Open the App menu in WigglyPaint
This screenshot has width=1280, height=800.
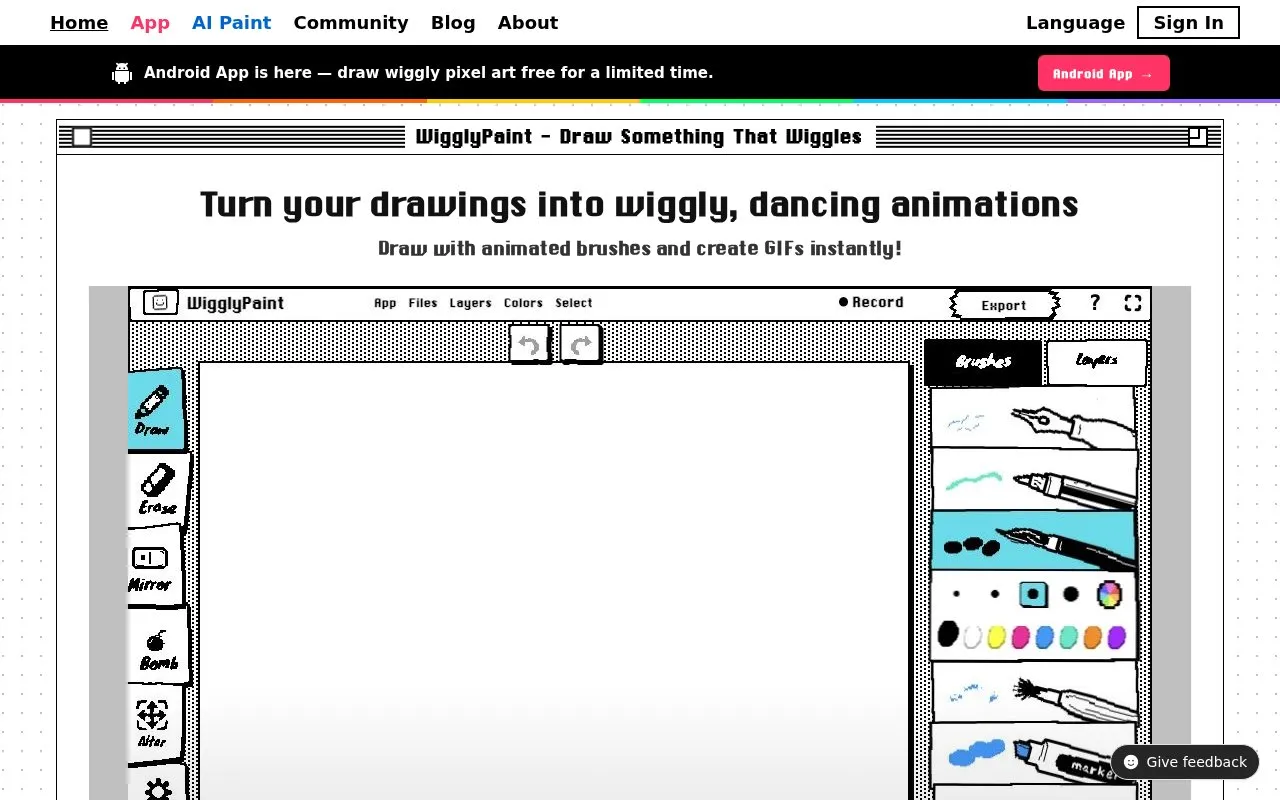point(385,303)
